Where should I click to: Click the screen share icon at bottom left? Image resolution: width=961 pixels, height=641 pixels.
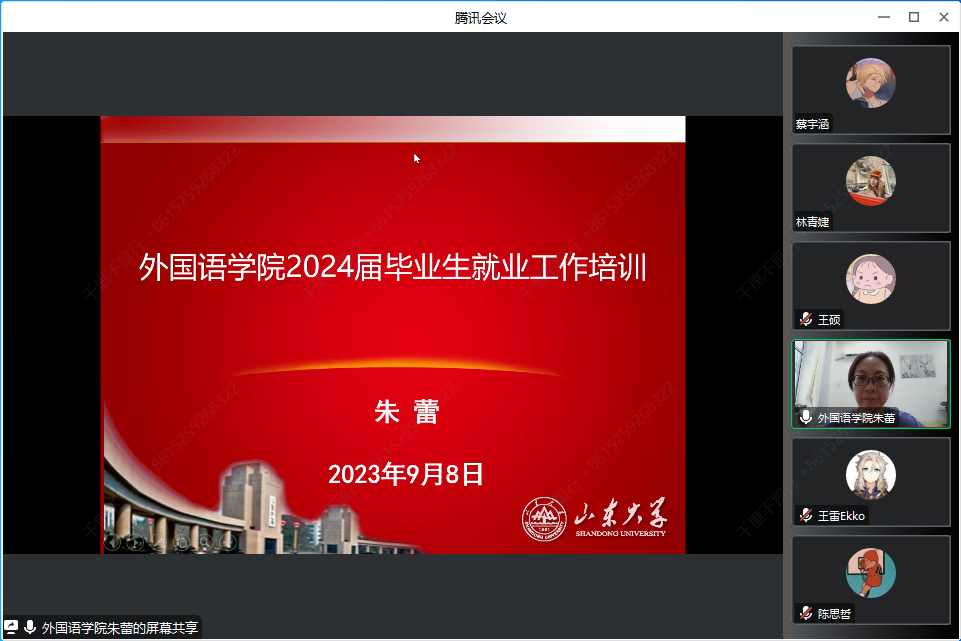coord(12,628)
